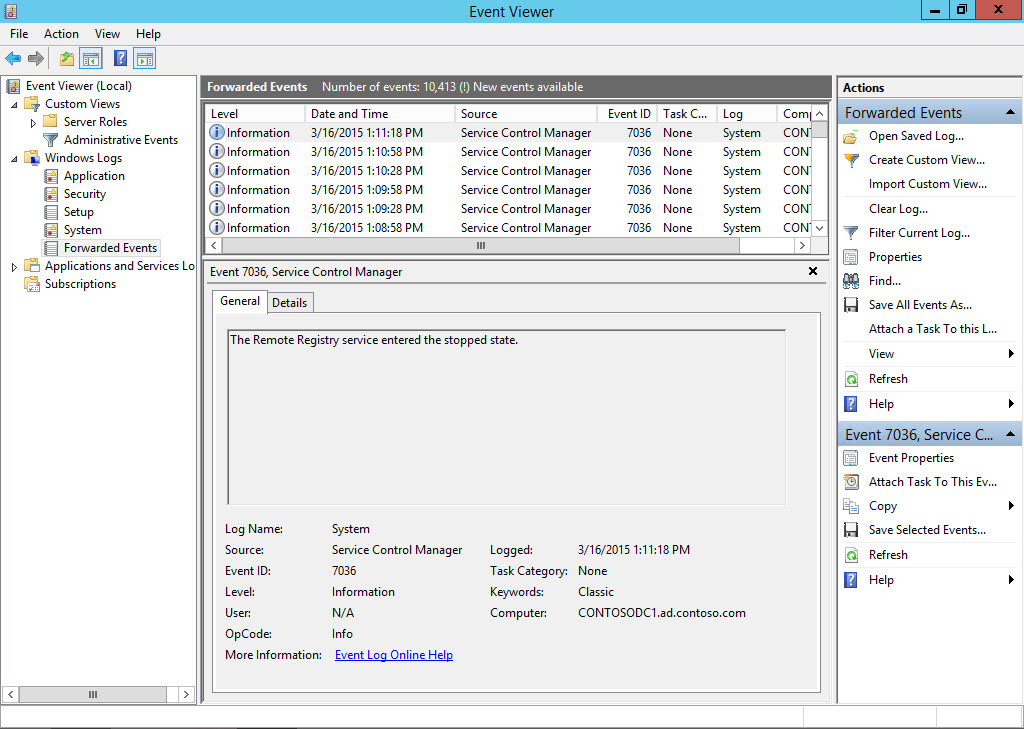Select the Security log in the tree
Viewport: 1024px width, 729px height.
[x=84, y=192]
